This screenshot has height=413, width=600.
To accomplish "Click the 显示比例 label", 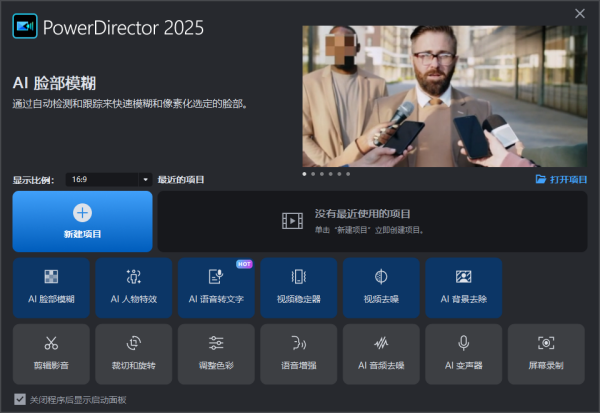I will click(x=33, y=180).
